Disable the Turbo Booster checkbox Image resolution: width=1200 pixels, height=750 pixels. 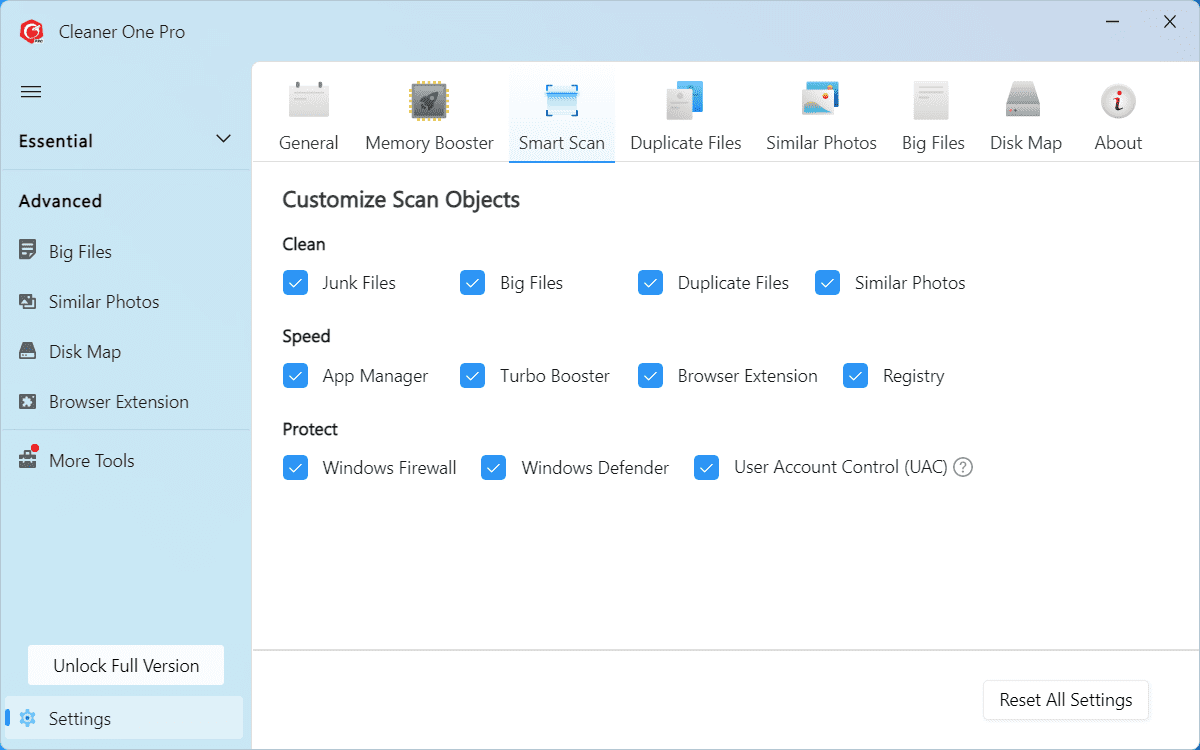(473, 376)
